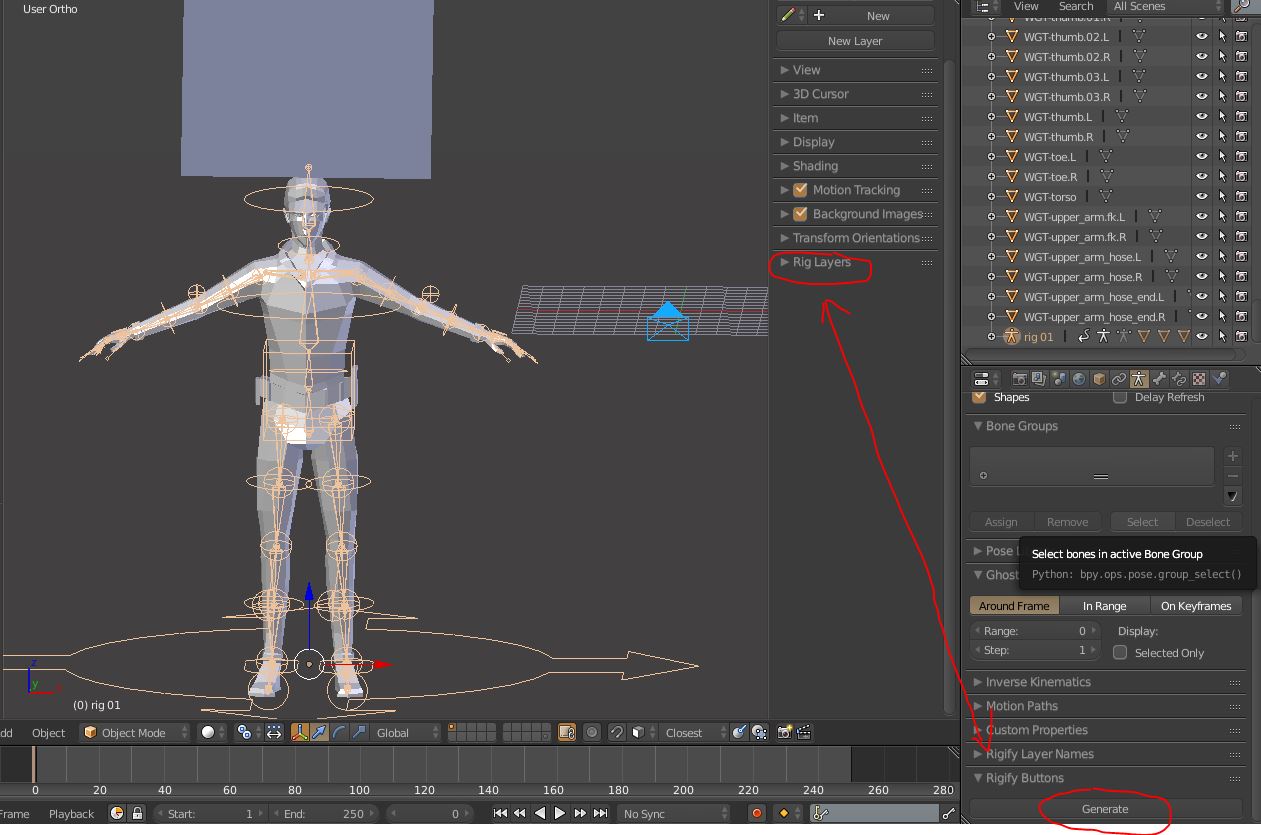Open the Render properties camera icon
Image resolution: width=1261 pixels, height=835 pixels.
click(x=1020, y=378)
